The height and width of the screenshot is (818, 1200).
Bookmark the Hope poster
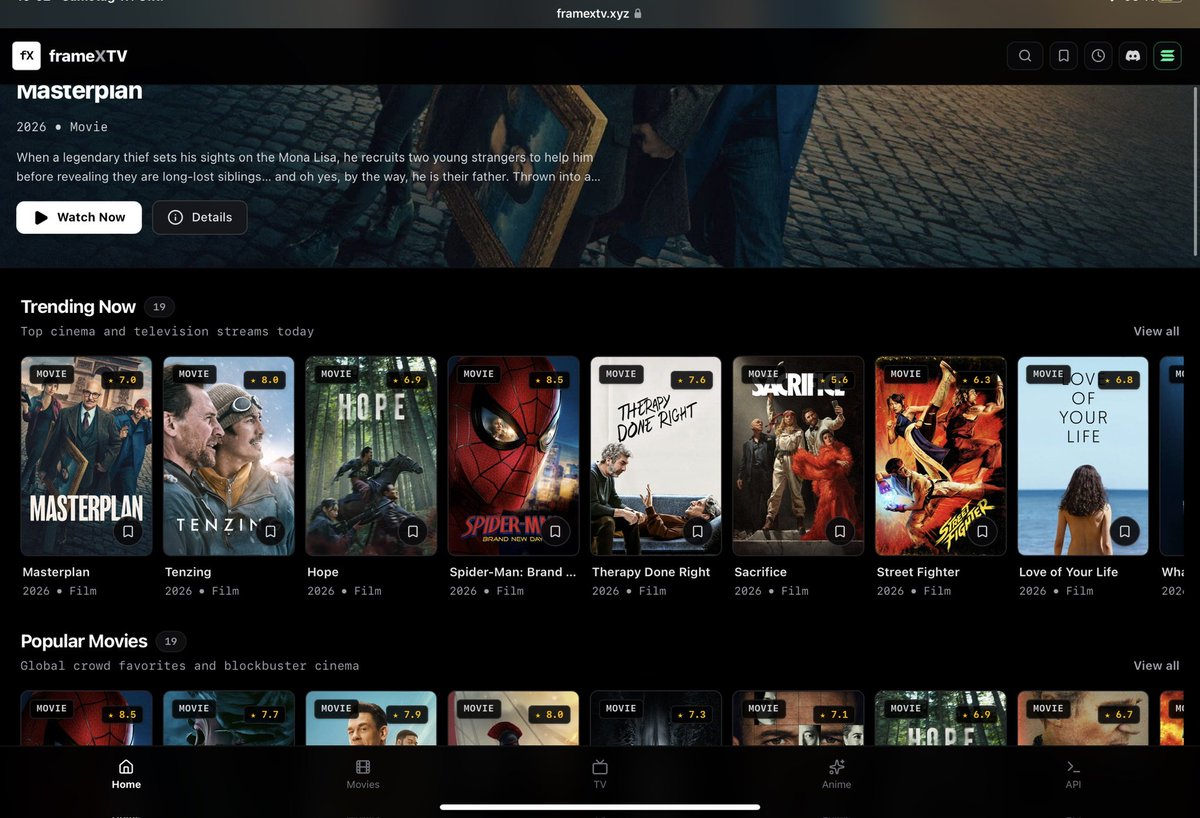coord(413,532)
